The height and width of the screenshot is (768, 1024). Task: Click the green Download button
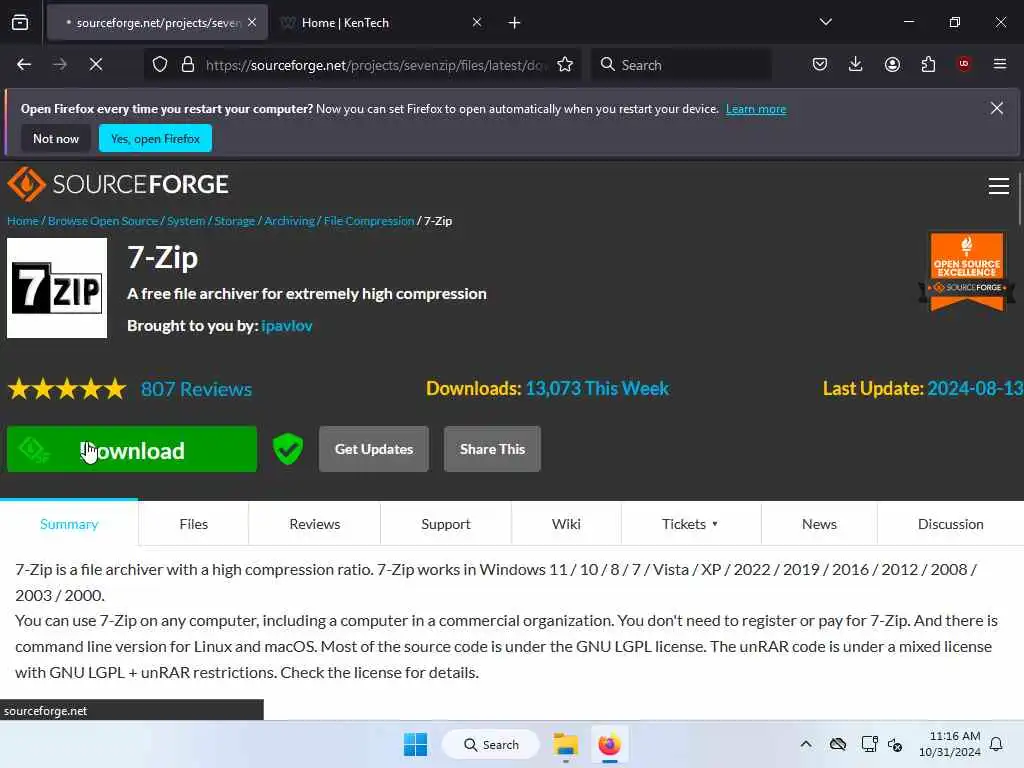pyautogui.click(x=132, y=449)
